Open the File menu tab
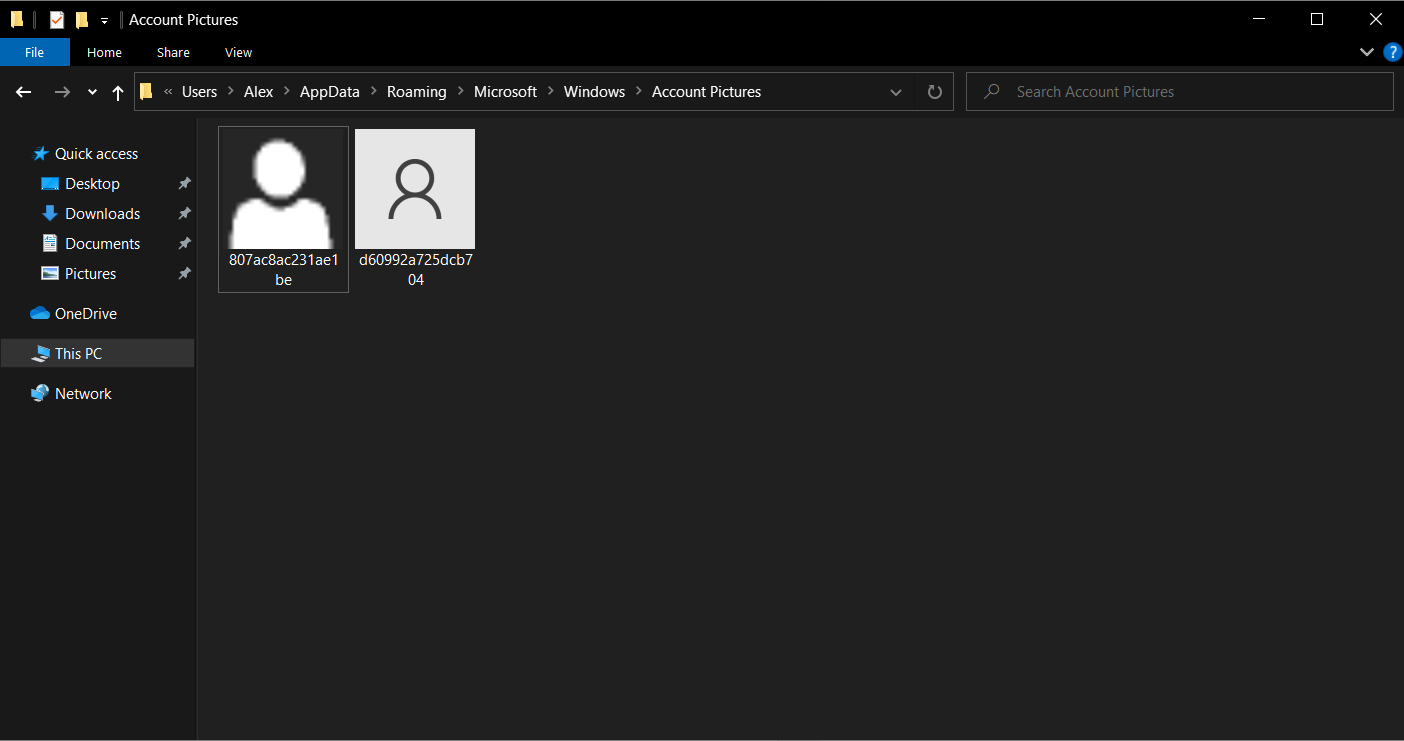The height and width of the screenshot is (741, 1404). (x=35, y=52)
